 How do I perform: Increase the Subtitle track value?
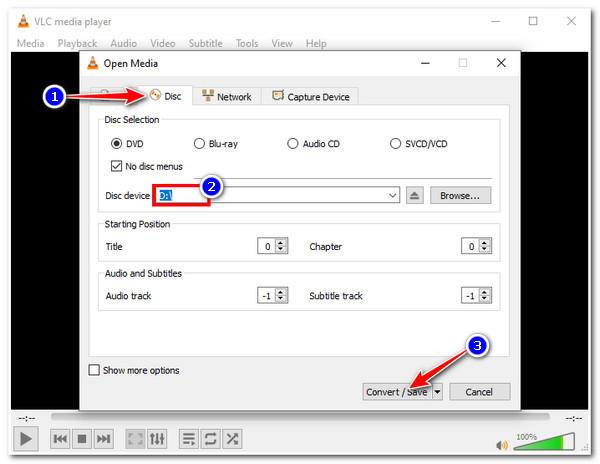coord(484,292)
